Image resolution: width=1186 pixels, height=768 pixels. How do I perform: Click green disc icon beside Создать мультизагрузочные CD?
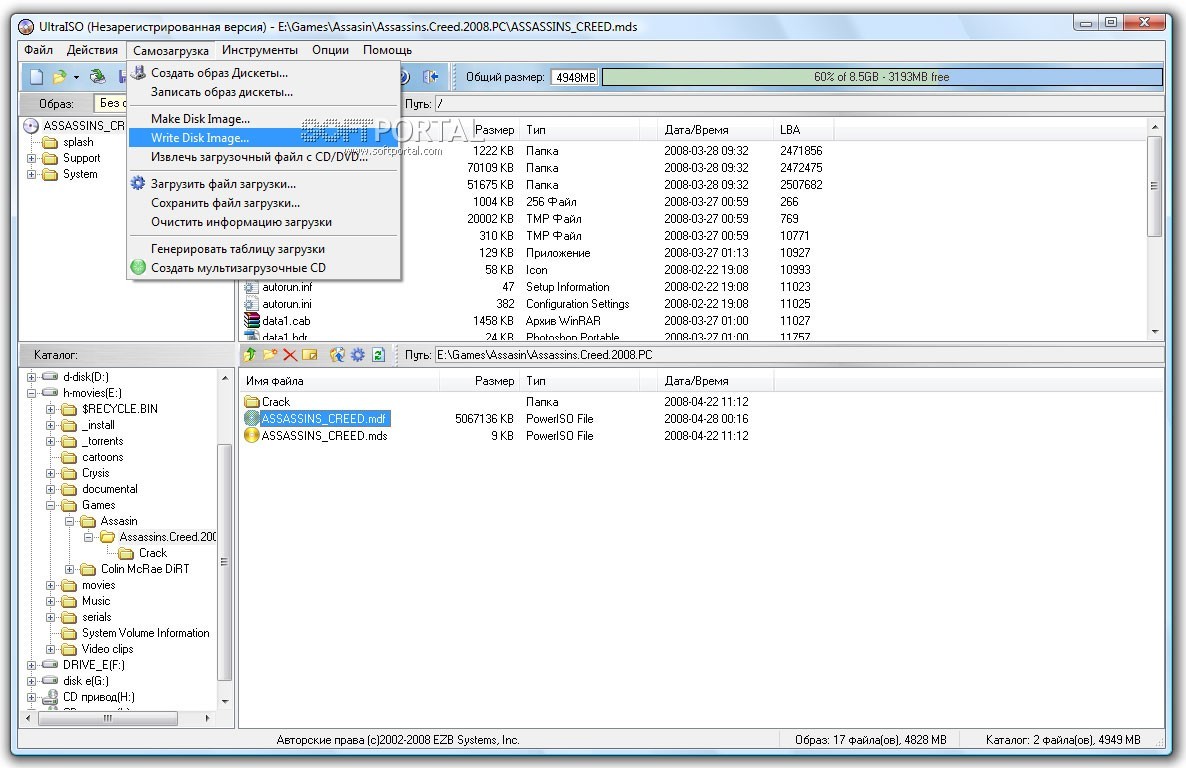click(138, 267)
